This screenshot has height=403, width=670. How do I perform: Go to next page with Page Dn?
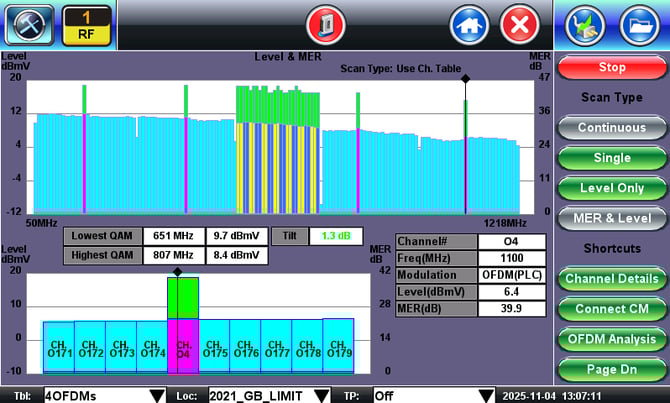point(611,370)
